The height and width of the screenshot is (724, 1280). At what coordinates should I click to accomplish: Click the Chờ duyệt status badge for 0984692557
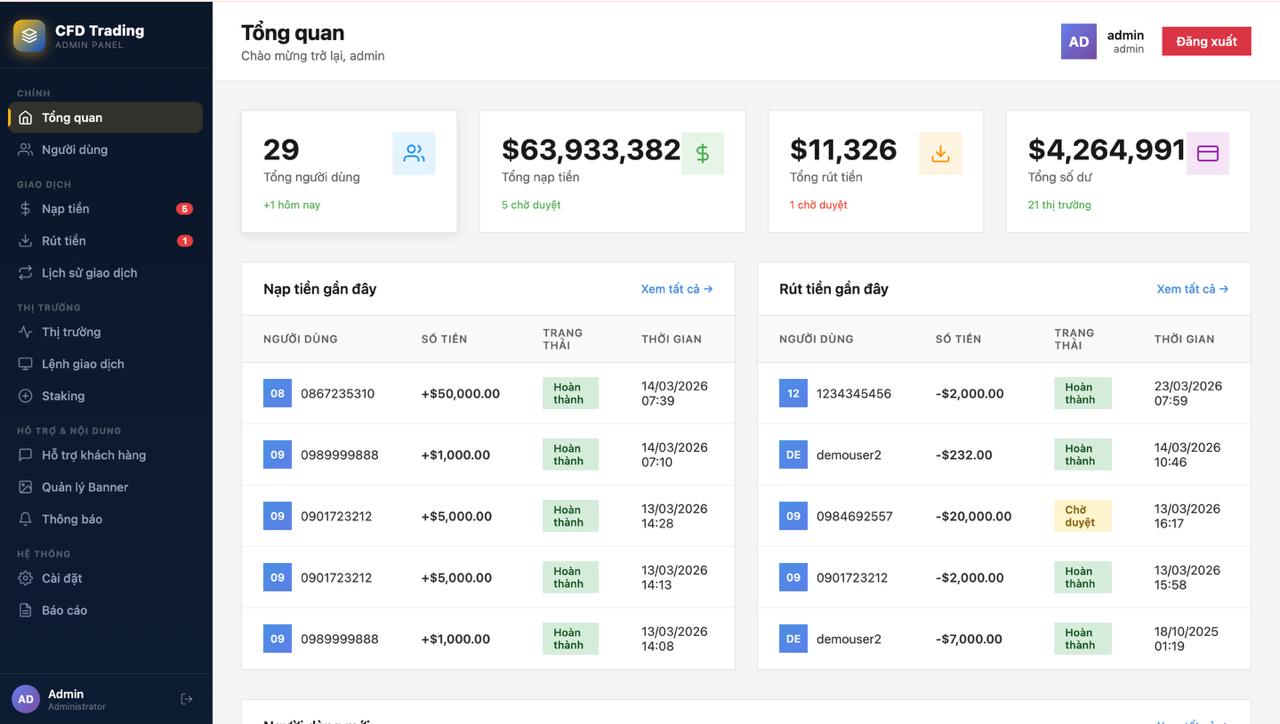click(1082, 515)
